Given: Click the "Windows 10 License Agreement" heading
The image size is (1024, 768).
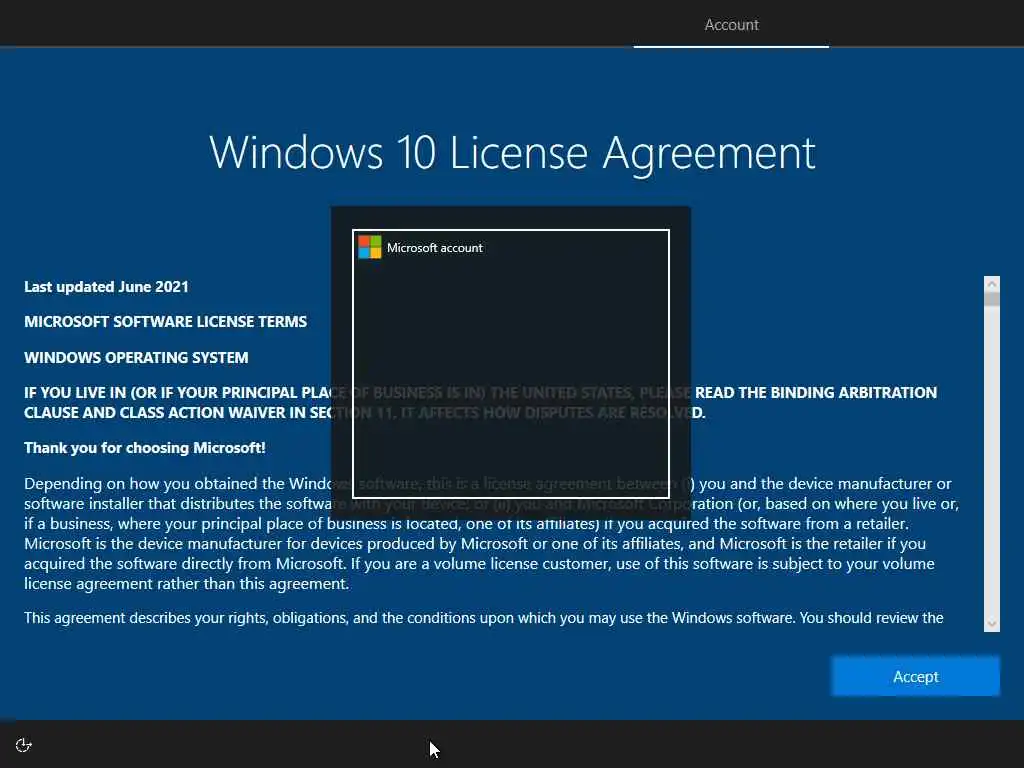Looking at the screenshot, I should 512,154.
